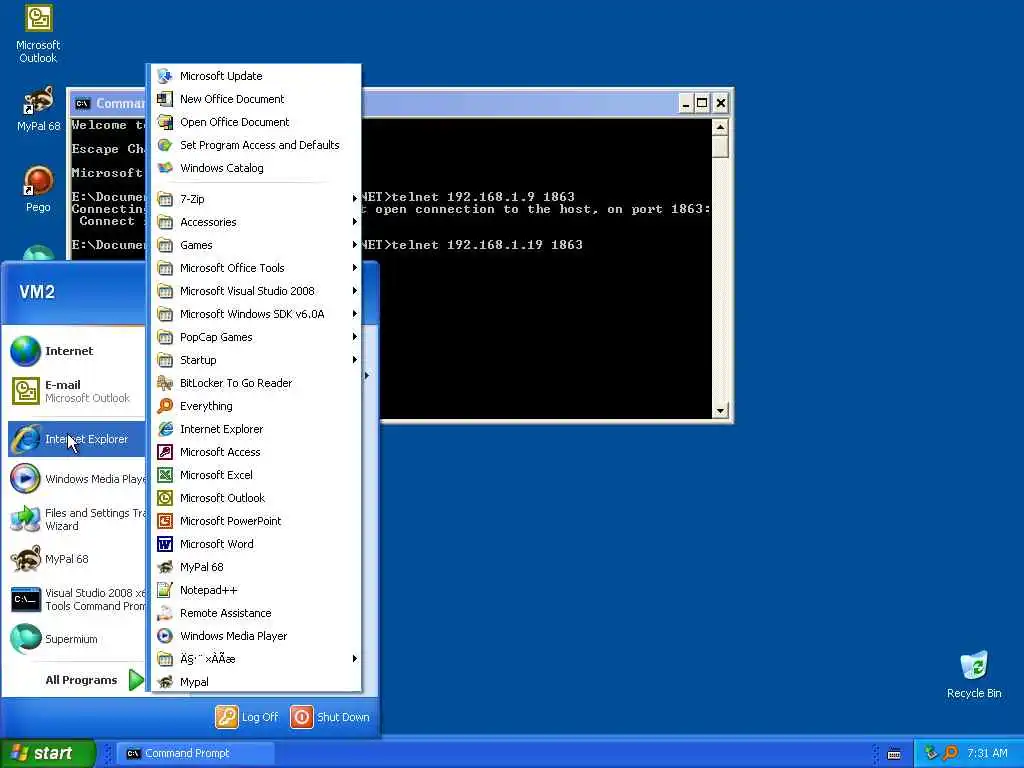Expand the PopCap Games folder
The width and height of the screenshot is (1024, 768).
256,337
